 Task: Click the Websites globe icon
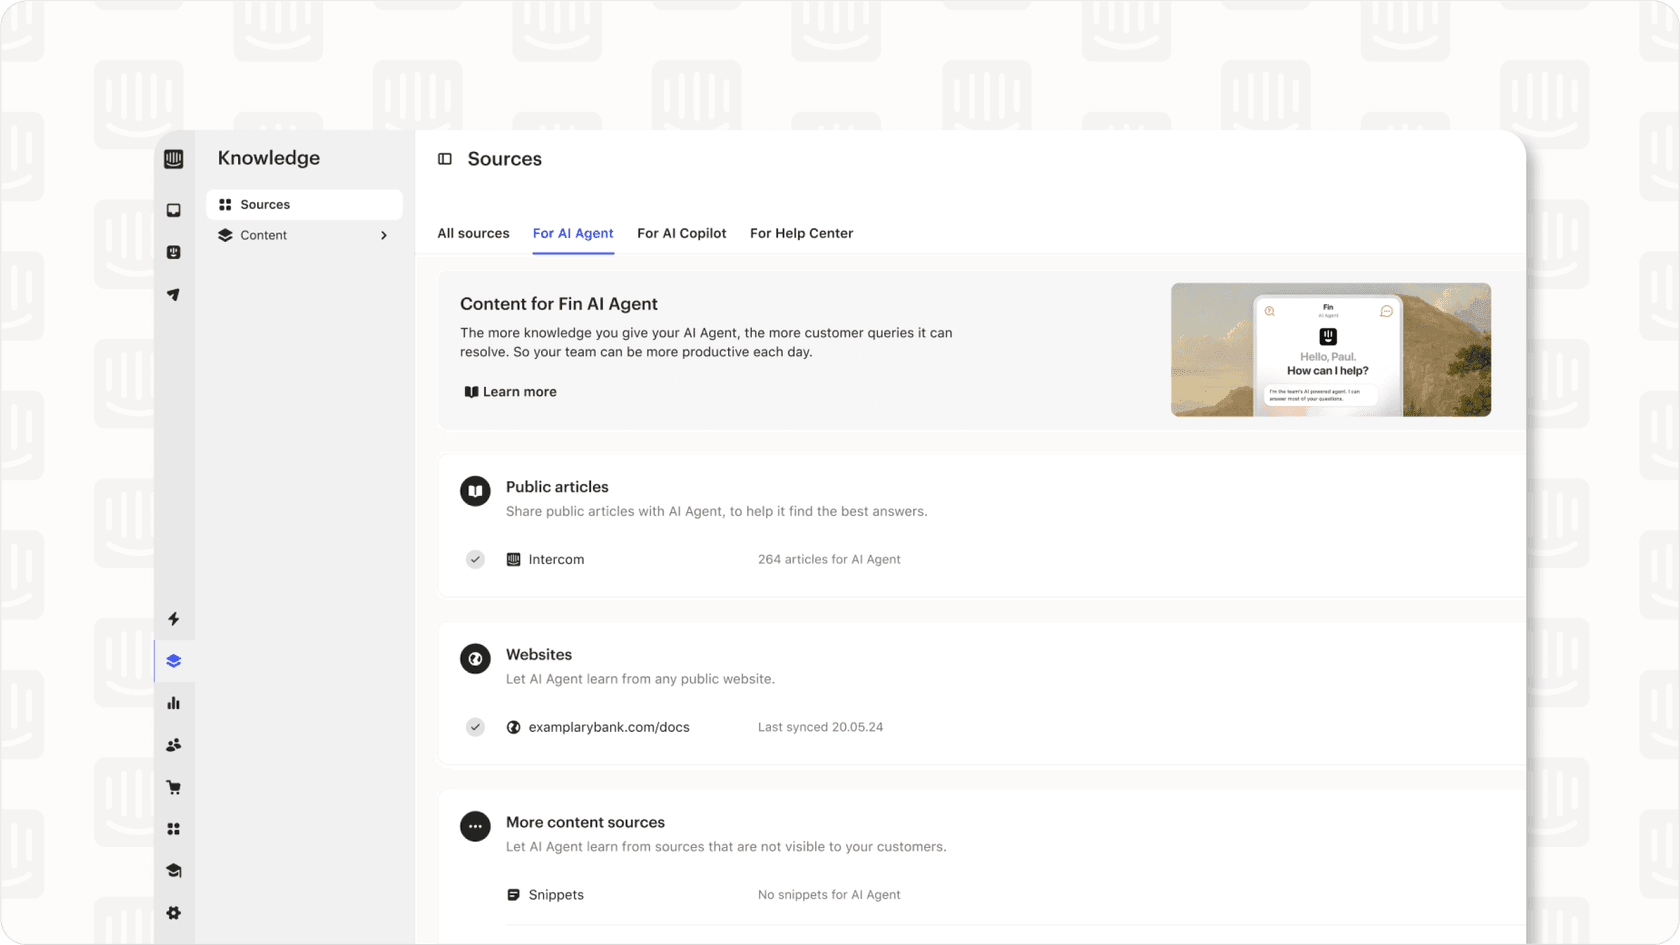(475, 659)
